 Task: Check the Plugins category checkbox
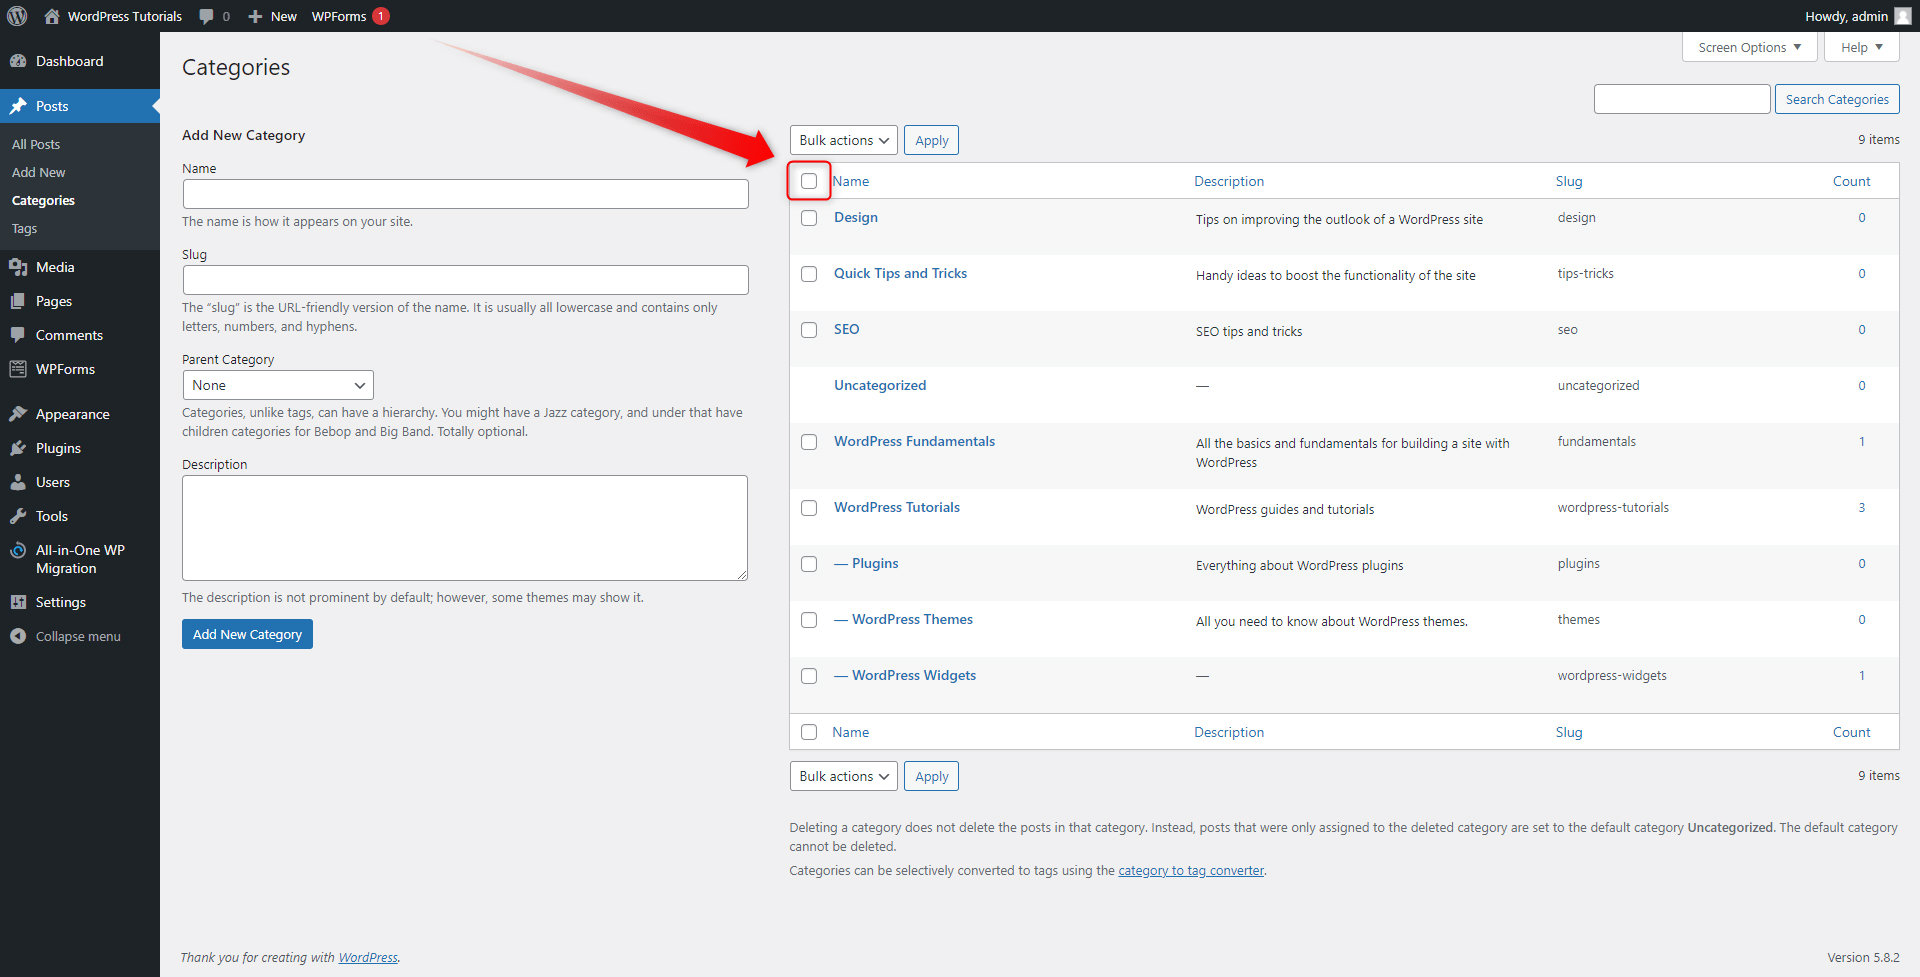coord(809,564)
